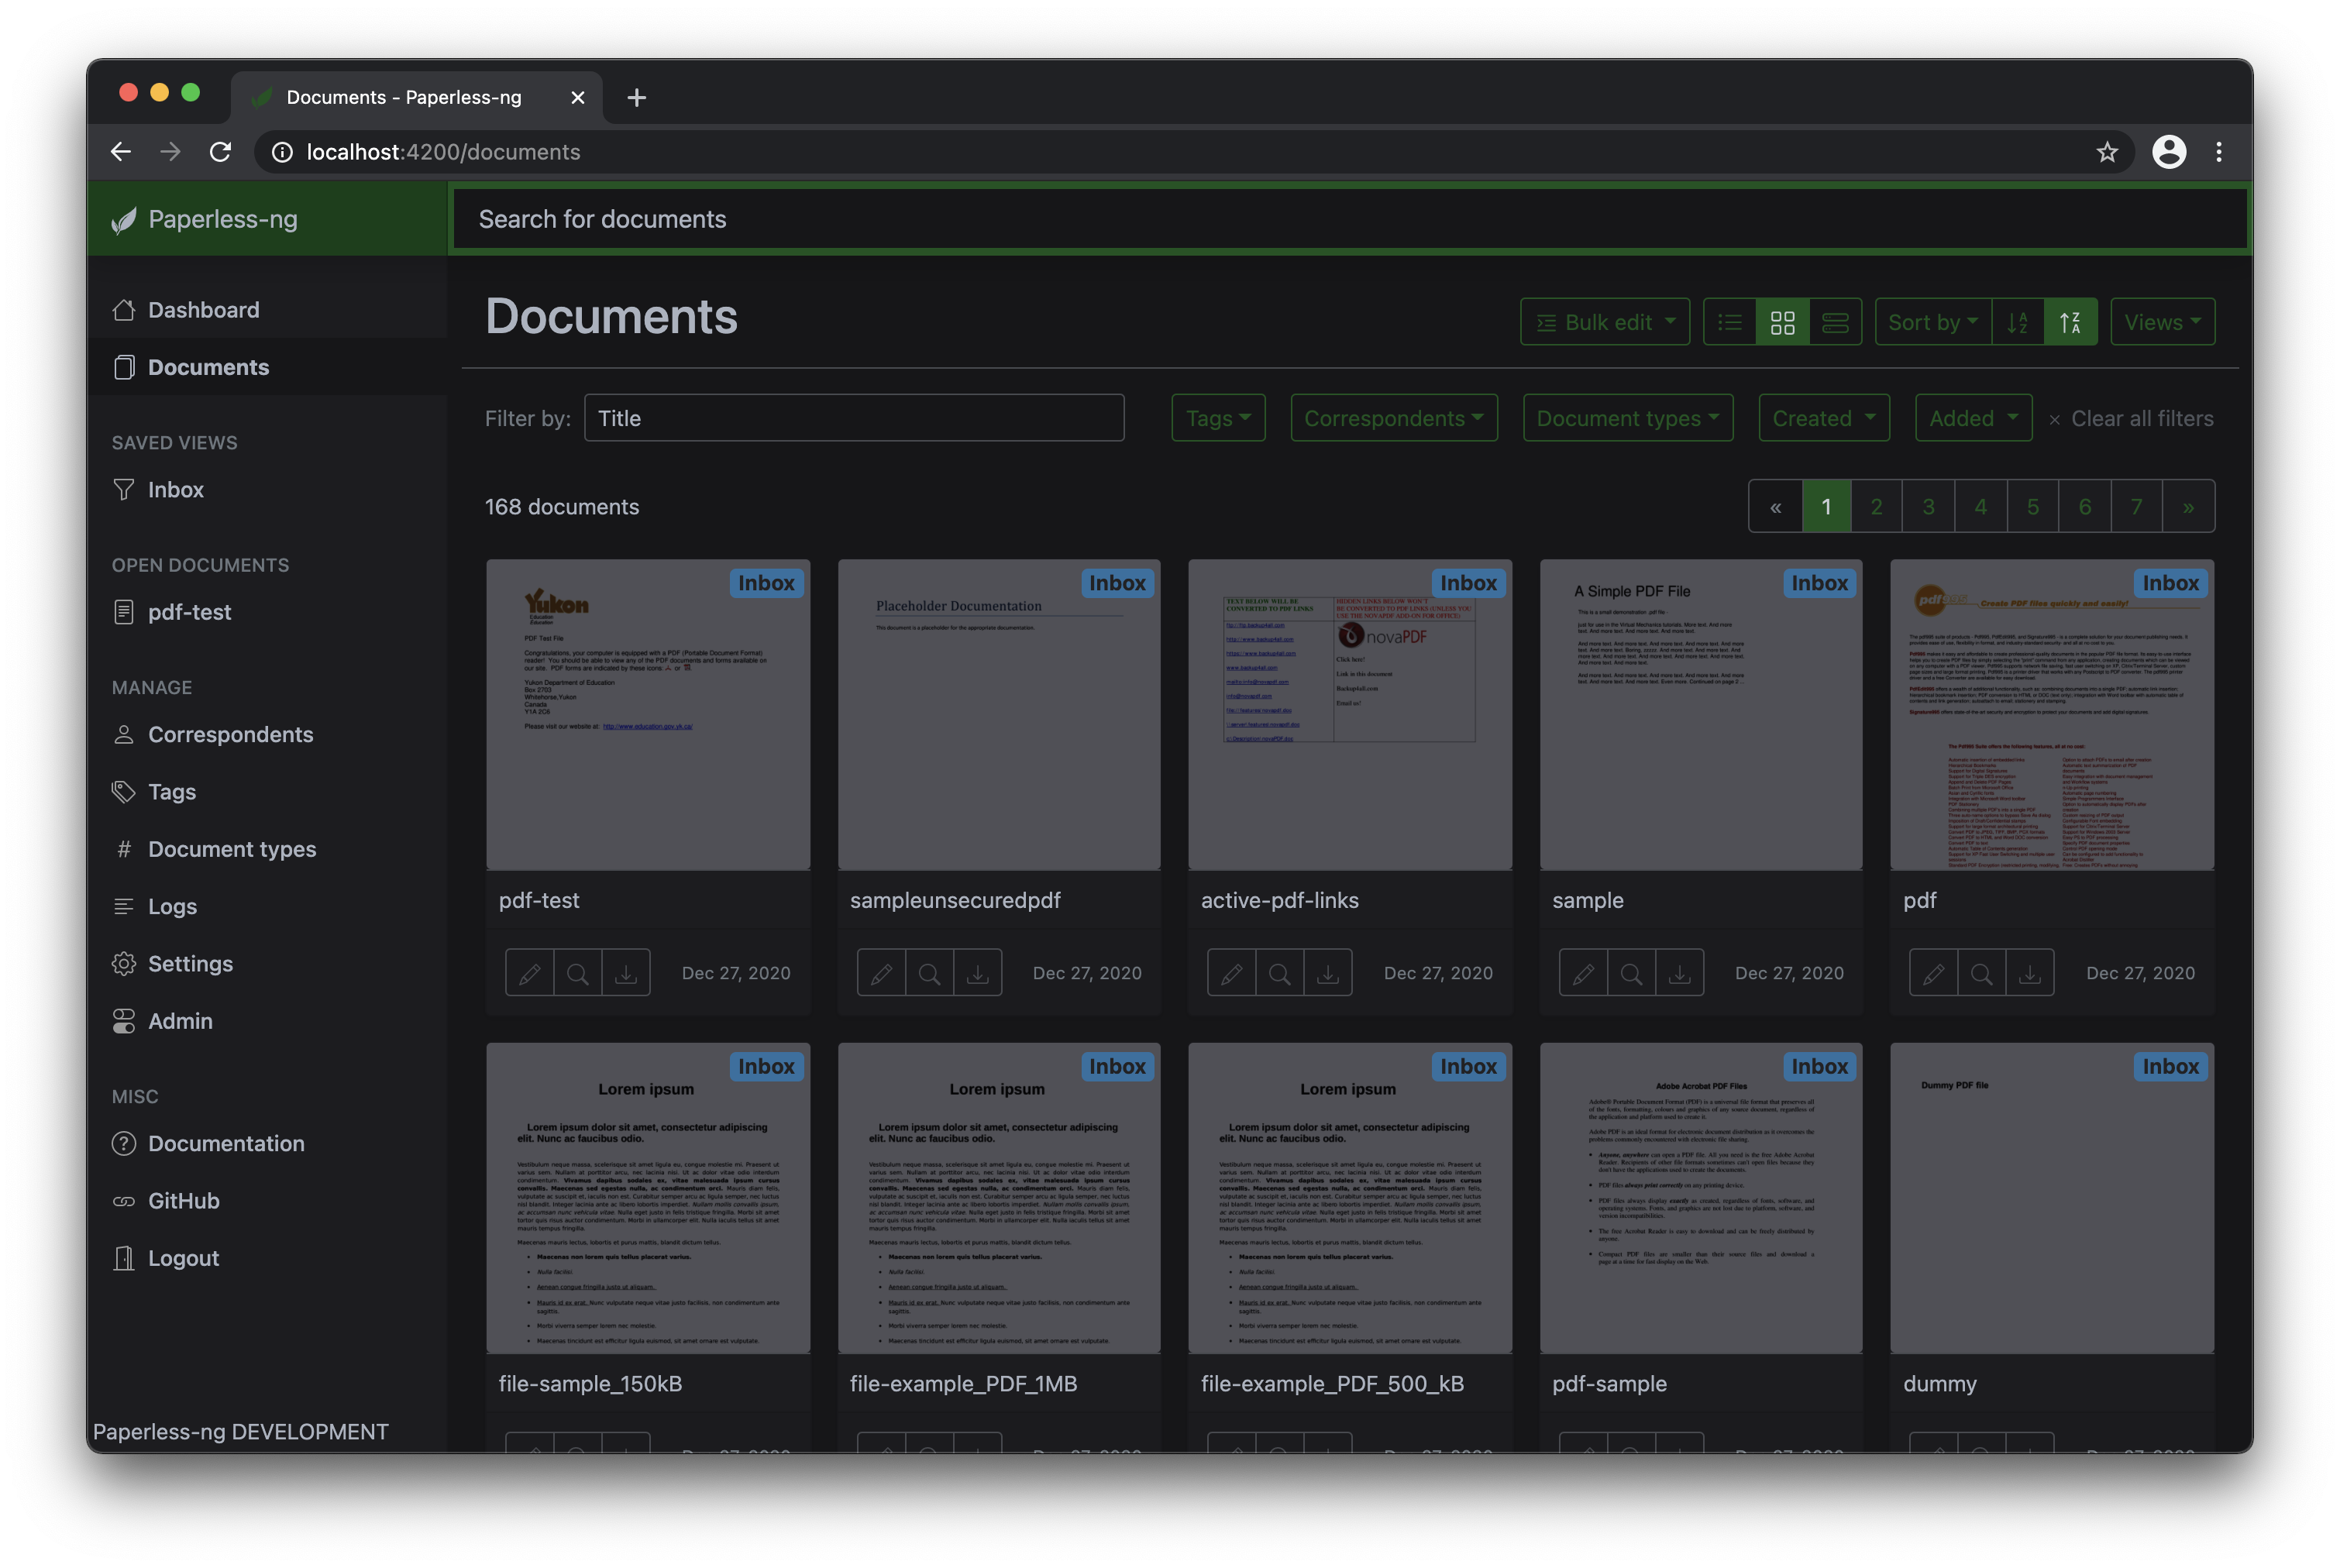Download the sample document
The height and width of the screenshot is (1568, 2340).
[x=1681, y=971]
